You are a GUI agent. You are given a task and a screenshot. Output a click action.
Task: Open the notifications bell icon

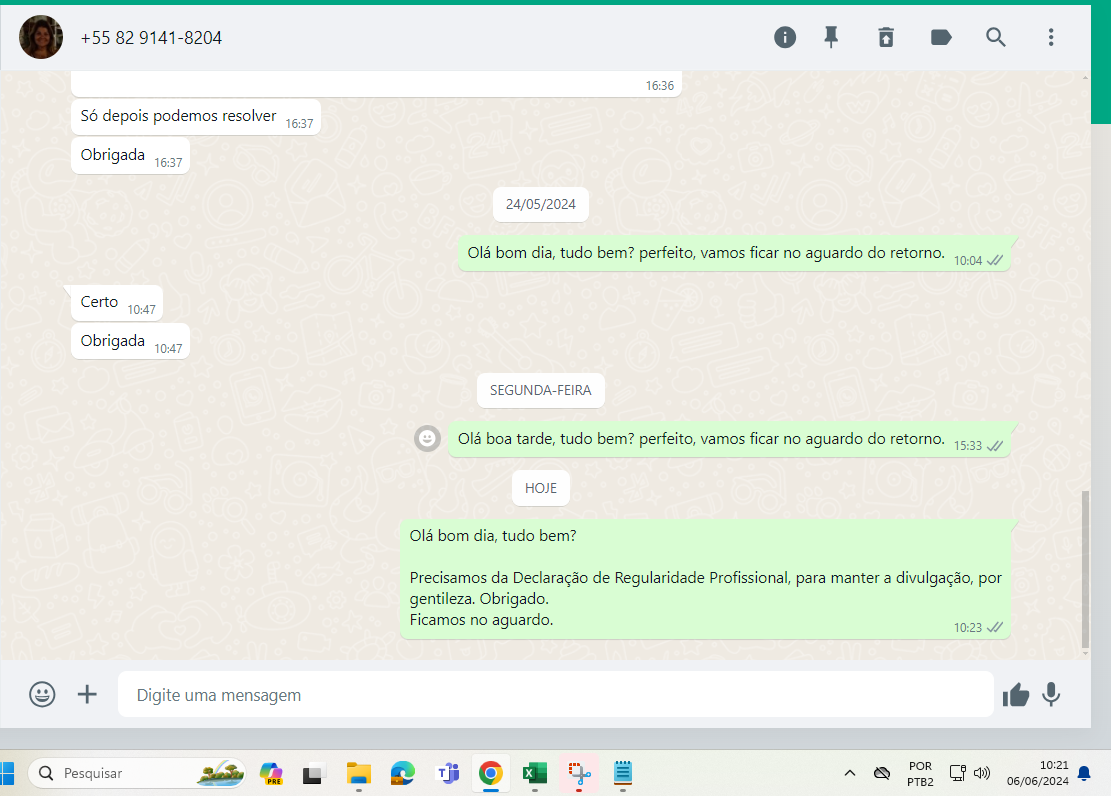tap(1084, 773)
